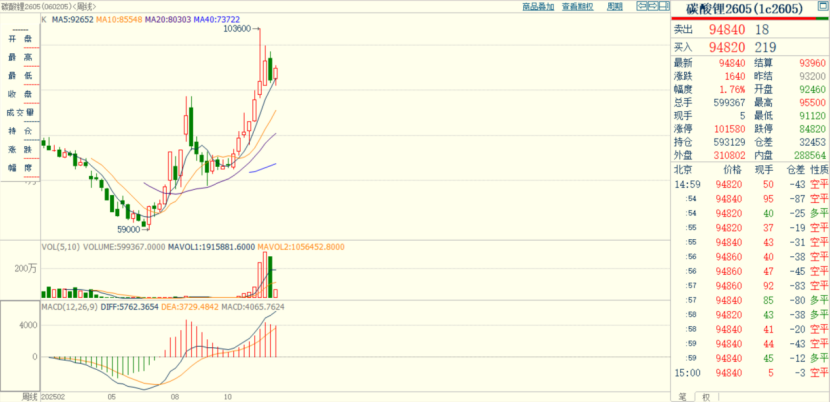Select the MA10:85548 legend label
Viewport: 831px width, 403px height.
119,20
